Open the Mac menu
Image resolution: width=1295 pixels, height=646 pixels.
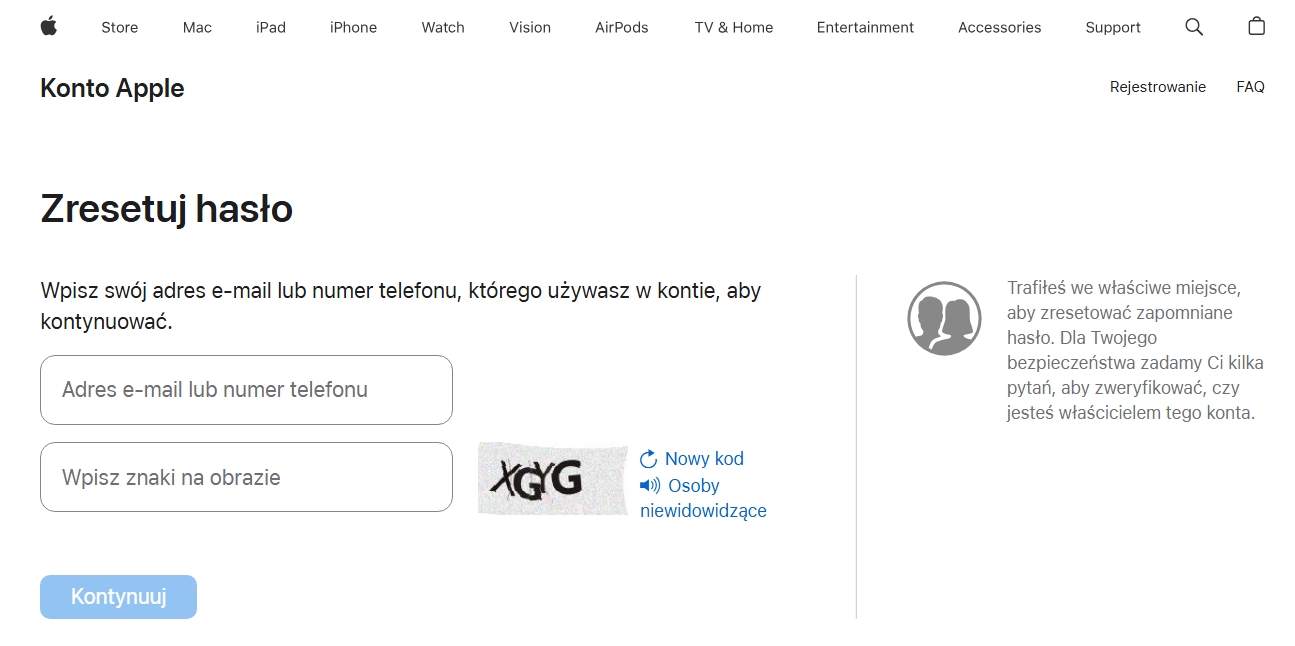pos(197,27)
